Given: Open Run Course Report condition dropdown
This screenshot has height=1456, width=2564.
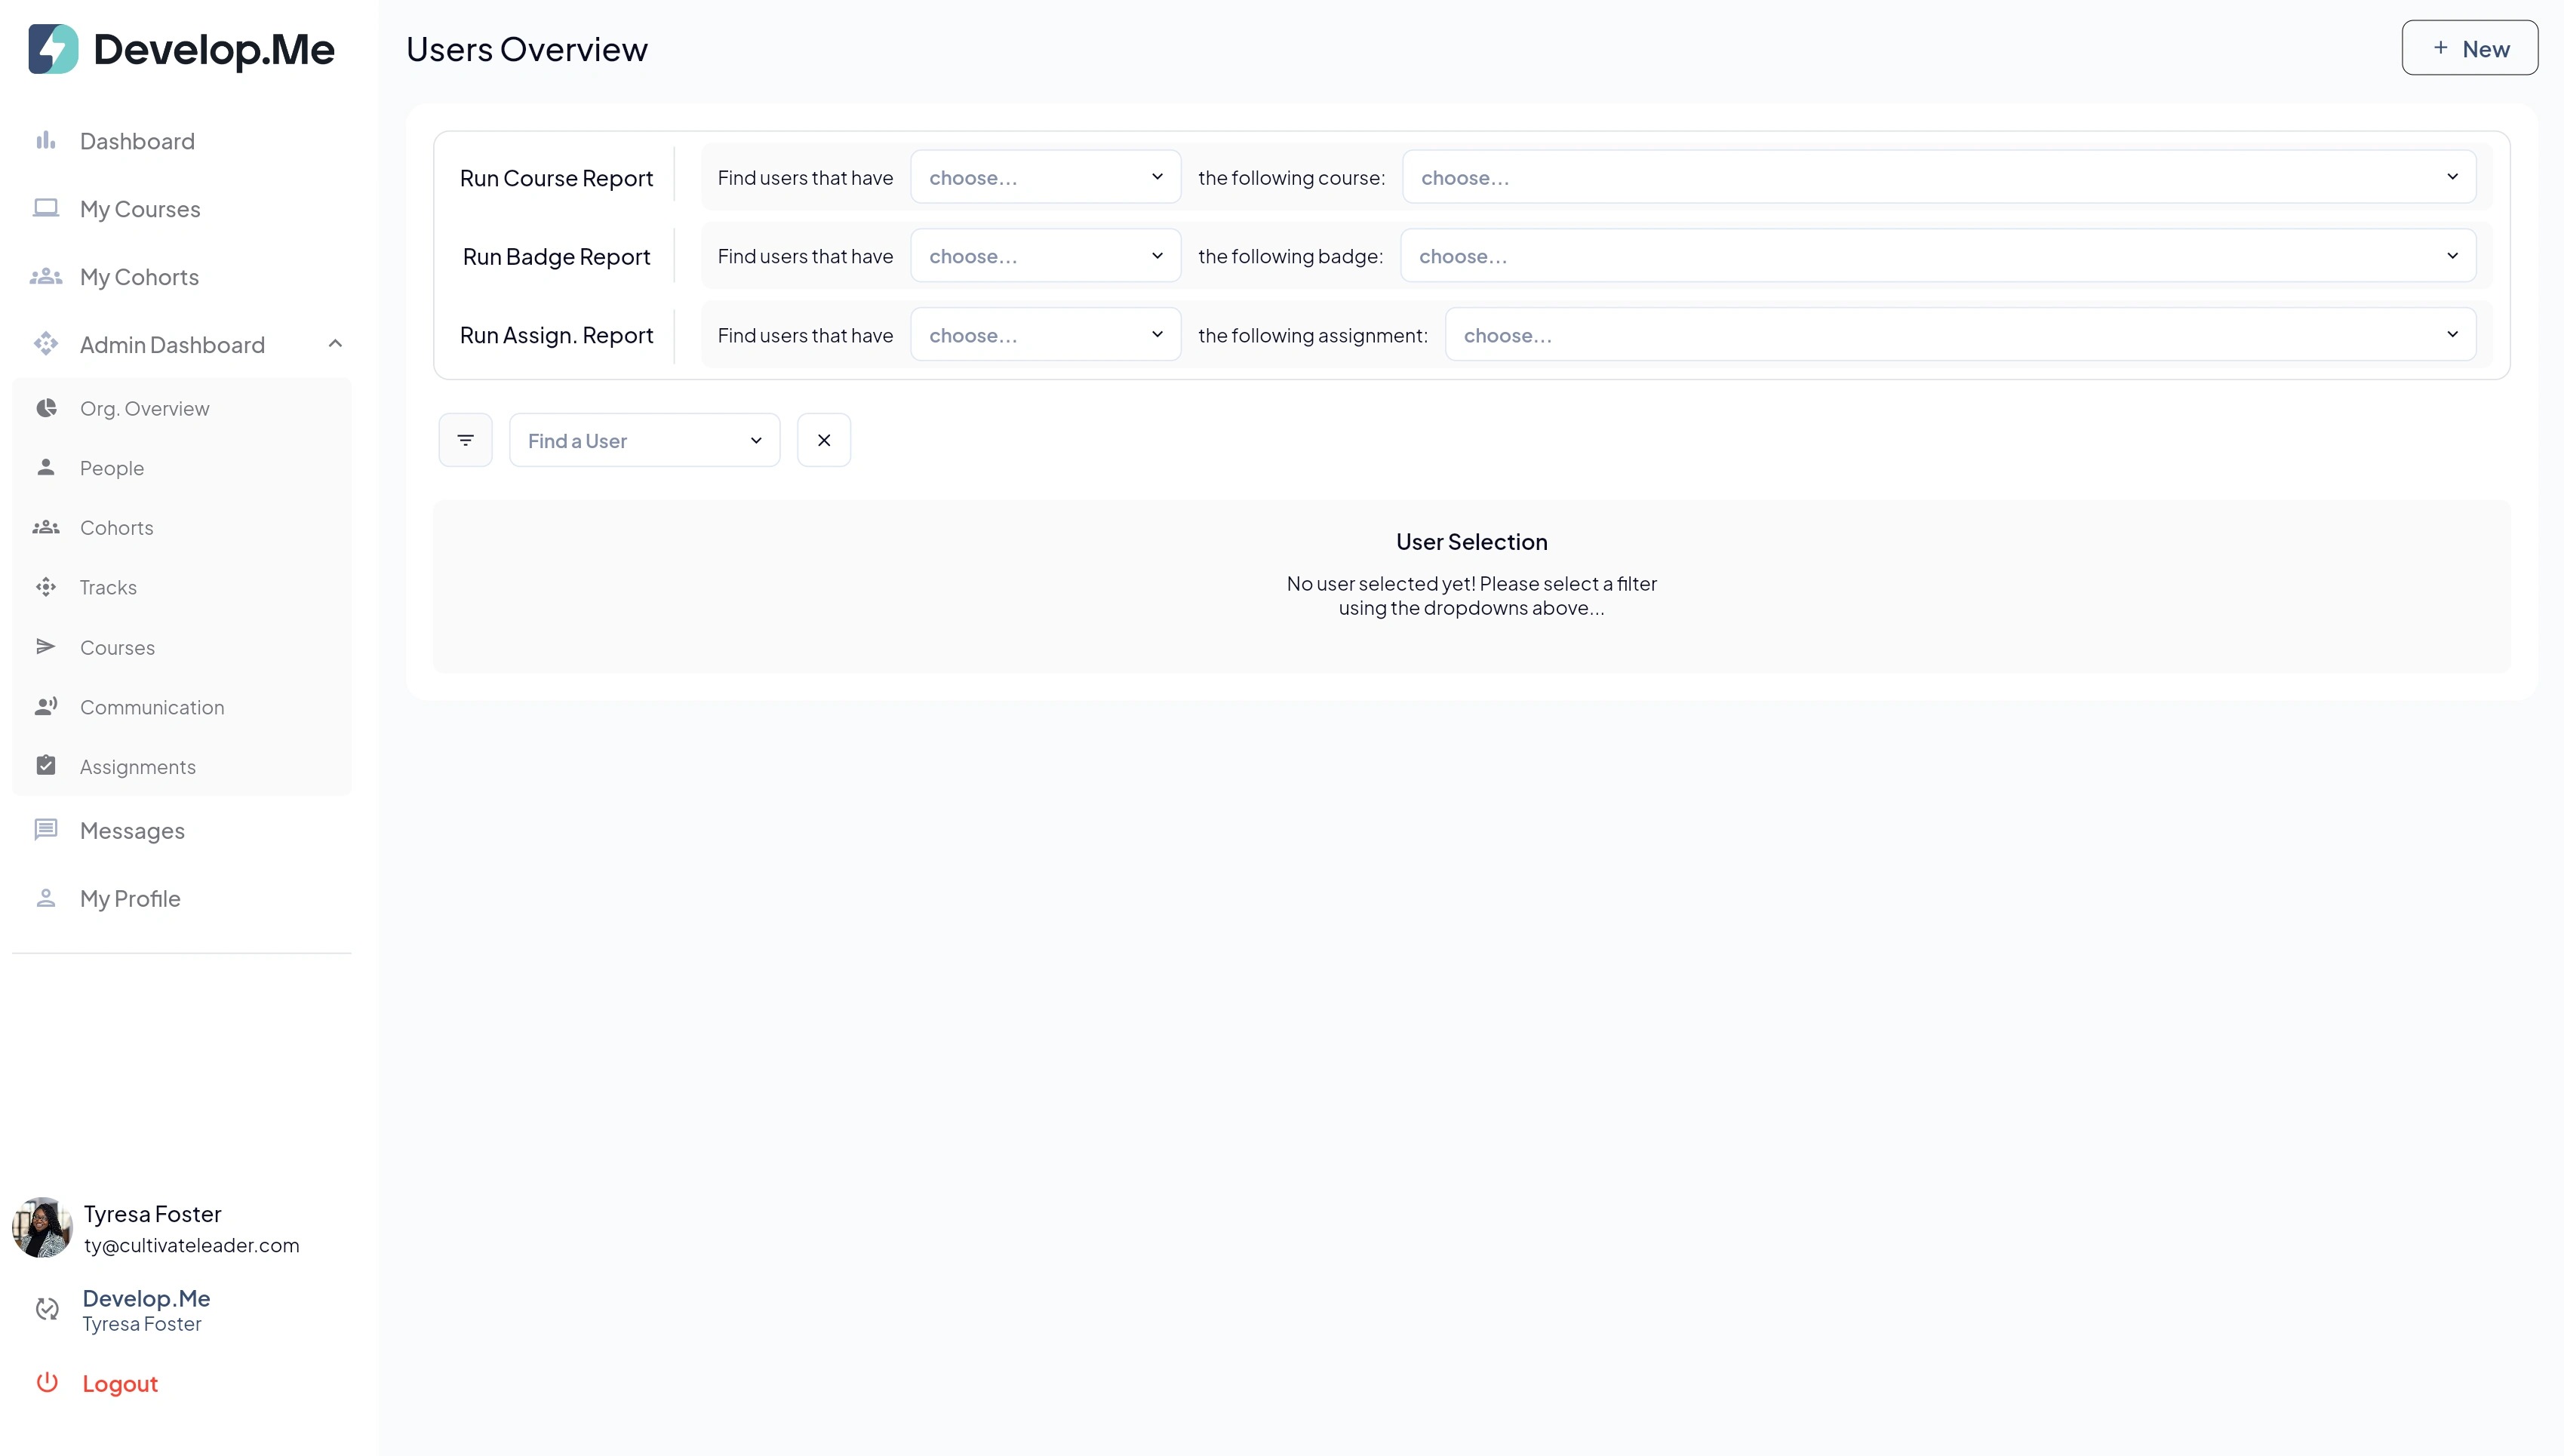Looking at the screenshot, I should point(1045,177).
